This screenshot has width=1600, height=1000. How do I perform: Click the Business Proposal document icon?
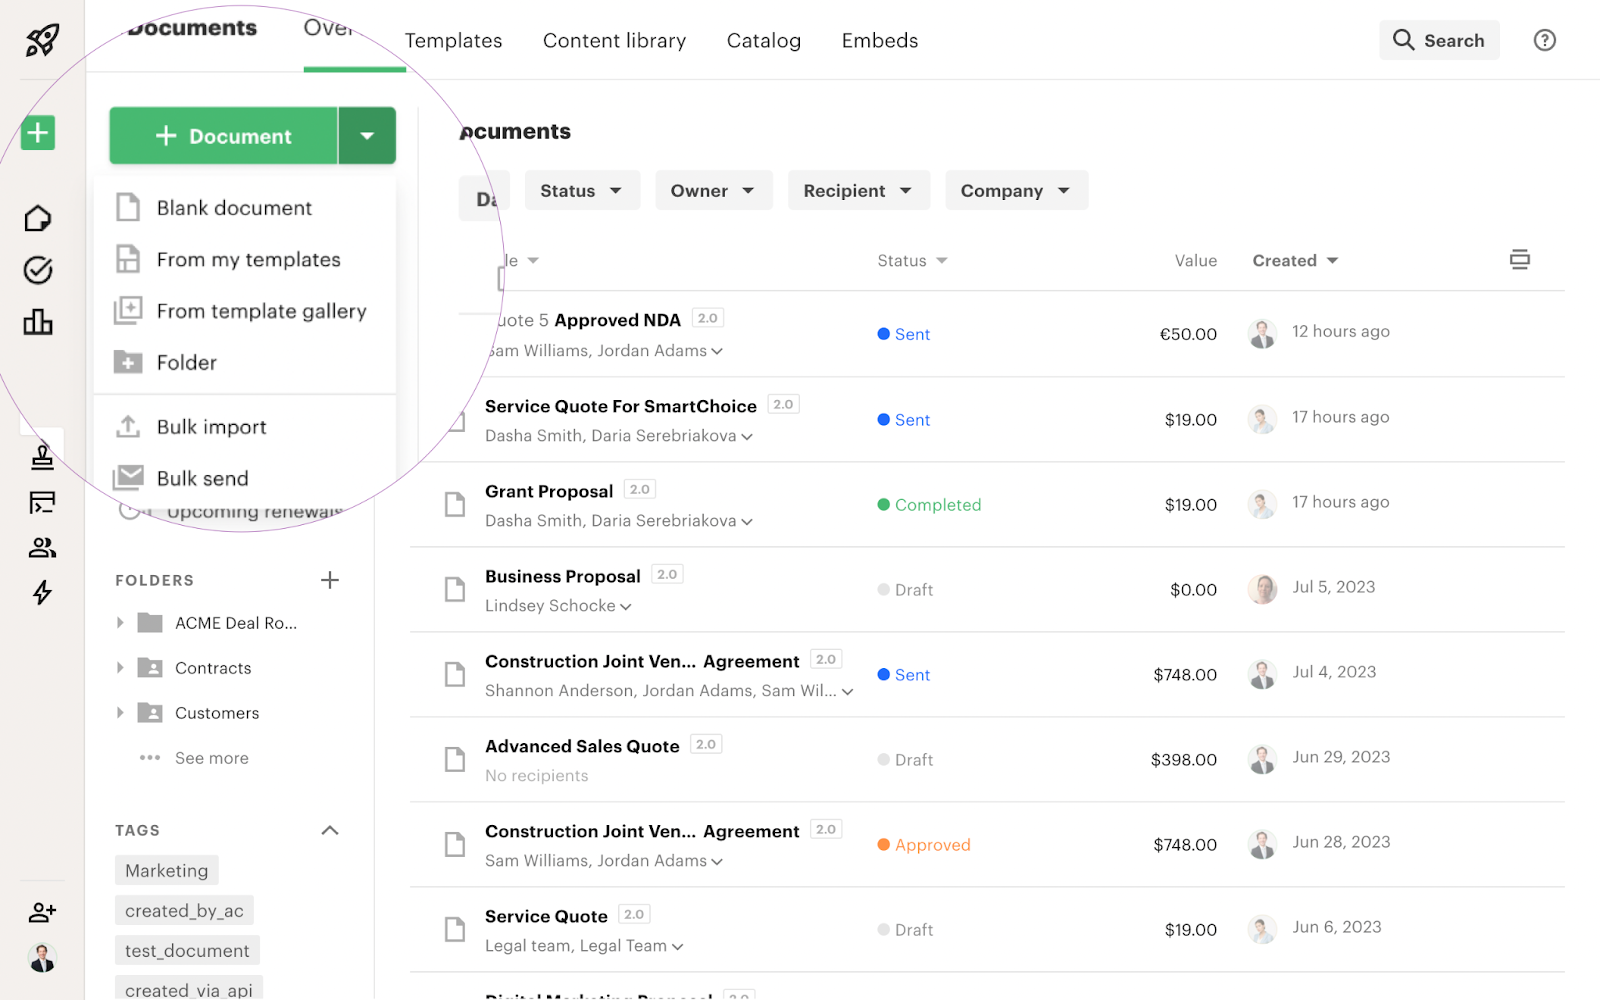point(455,589)
